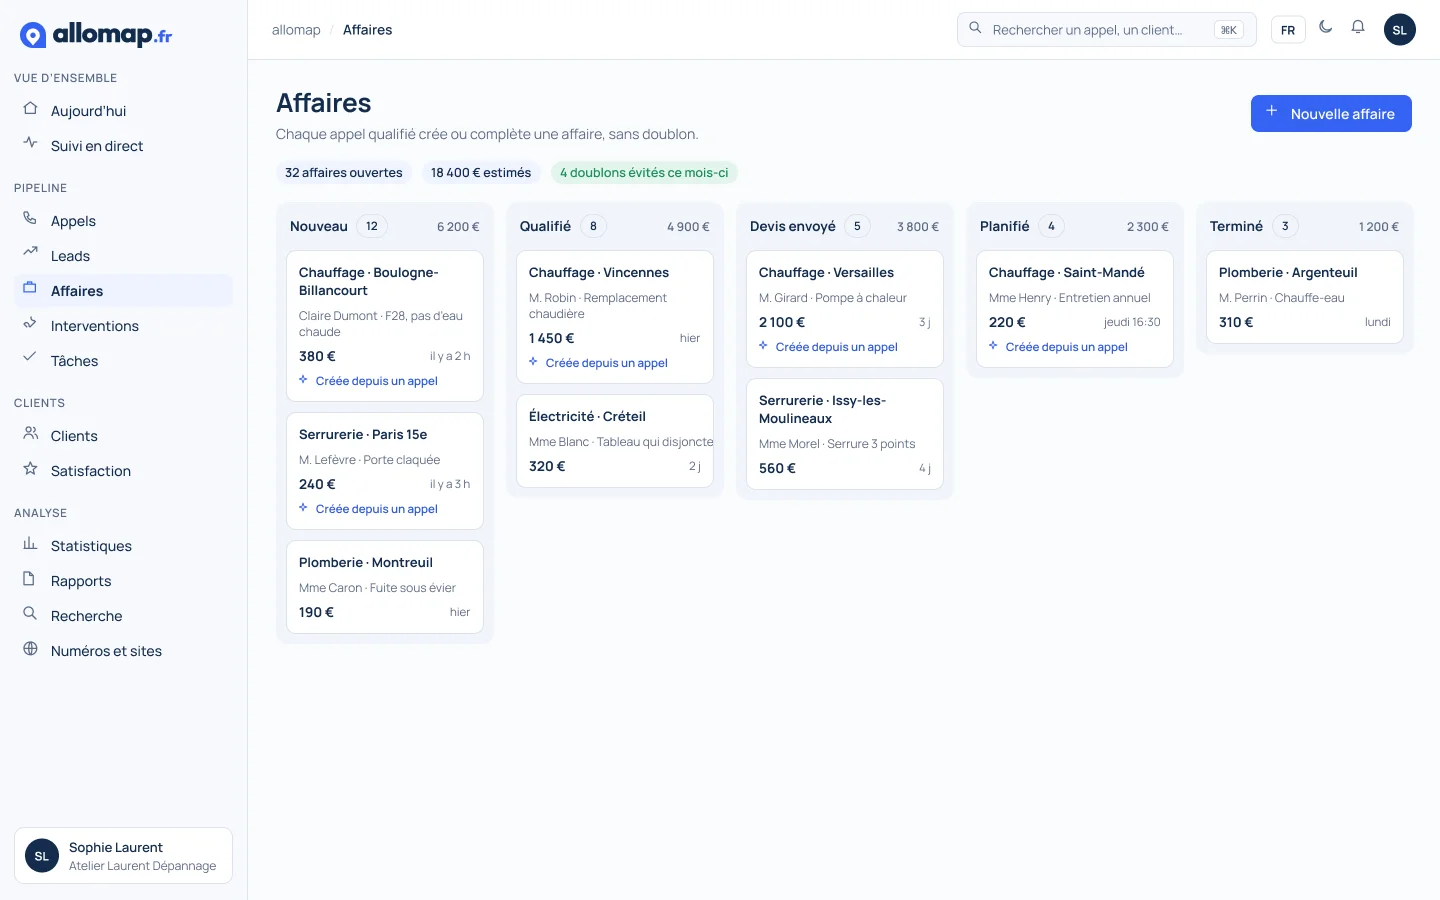Click the Clients people icon
This screenshot has height=900, width=1440.
30,434
